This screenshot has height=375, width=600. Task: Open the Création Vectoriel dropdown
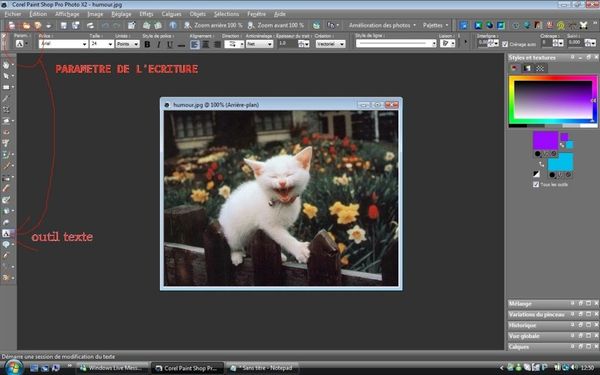point(330,44)
